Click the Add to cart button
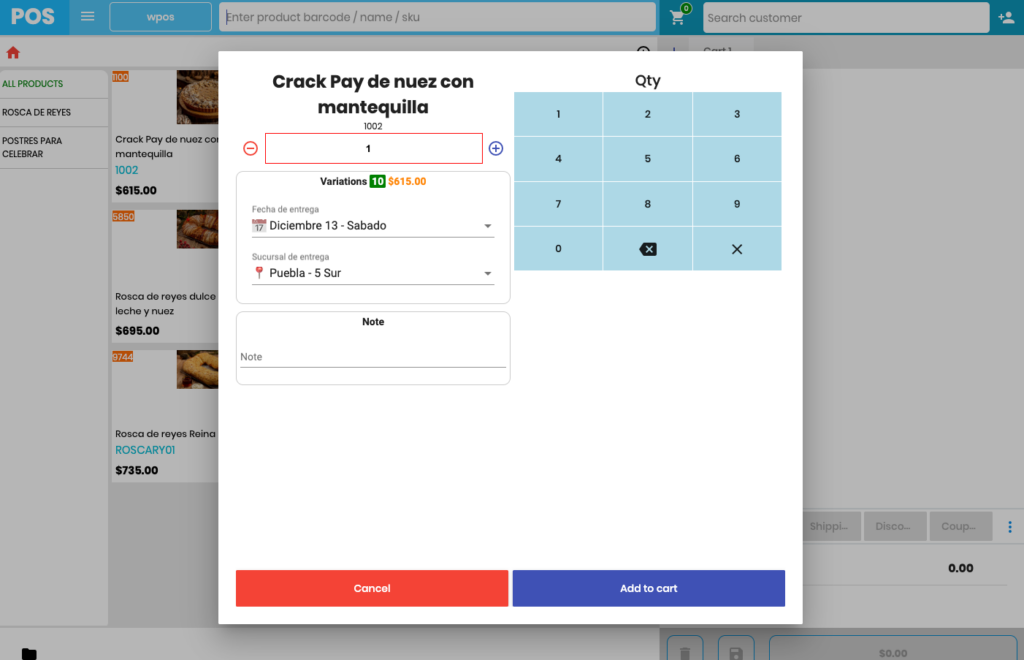Image resolution: width=1024 pixels, height=660 pixels. coord(648,588)
